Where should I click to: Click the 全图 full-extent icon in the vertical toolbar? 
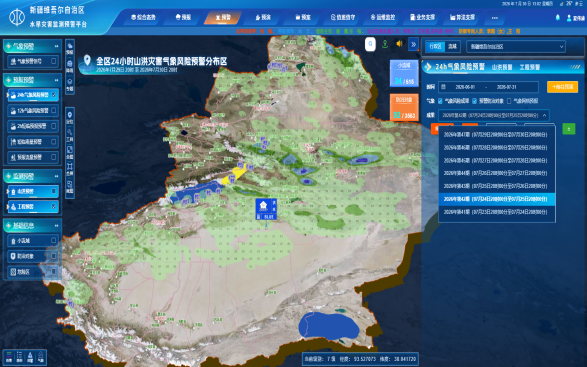coord(70,152)
